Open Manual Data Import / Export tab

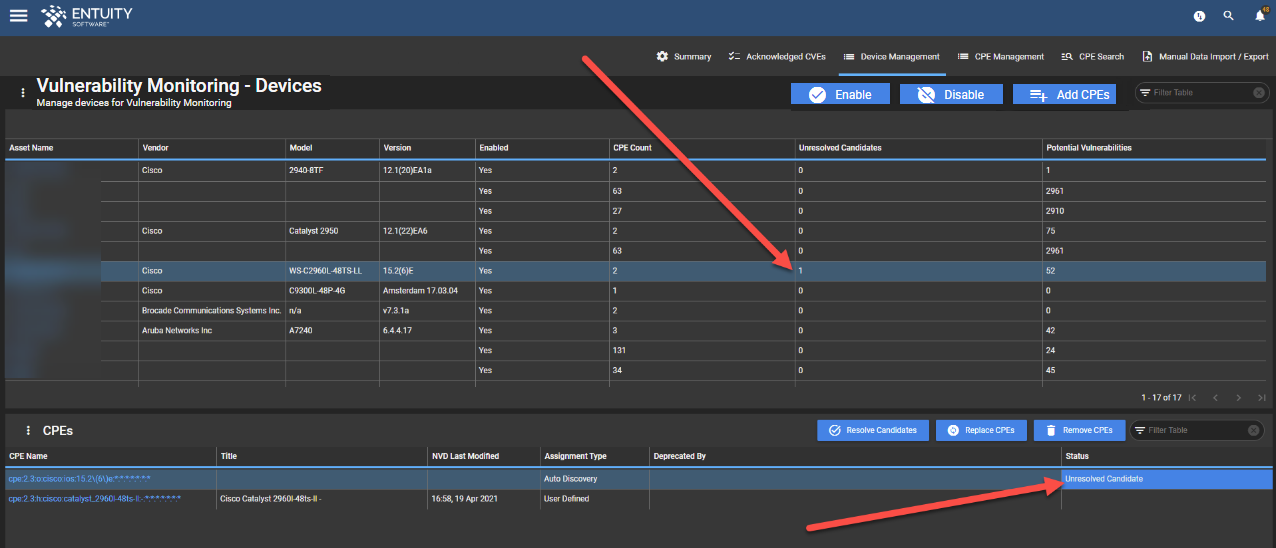pos(1205,57)
